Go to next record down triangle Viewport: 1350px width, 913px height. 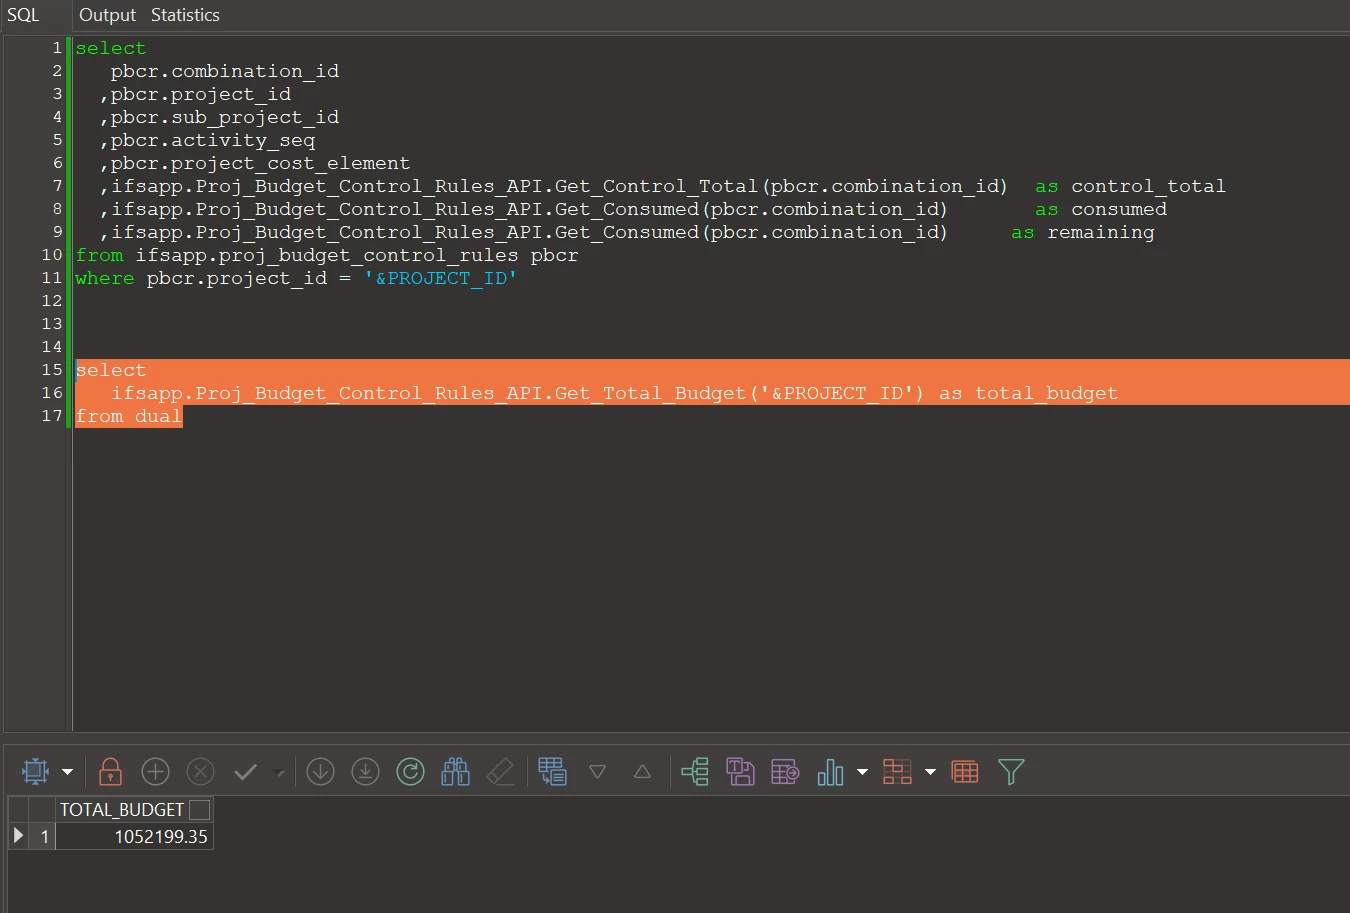[x=598, y=772]
